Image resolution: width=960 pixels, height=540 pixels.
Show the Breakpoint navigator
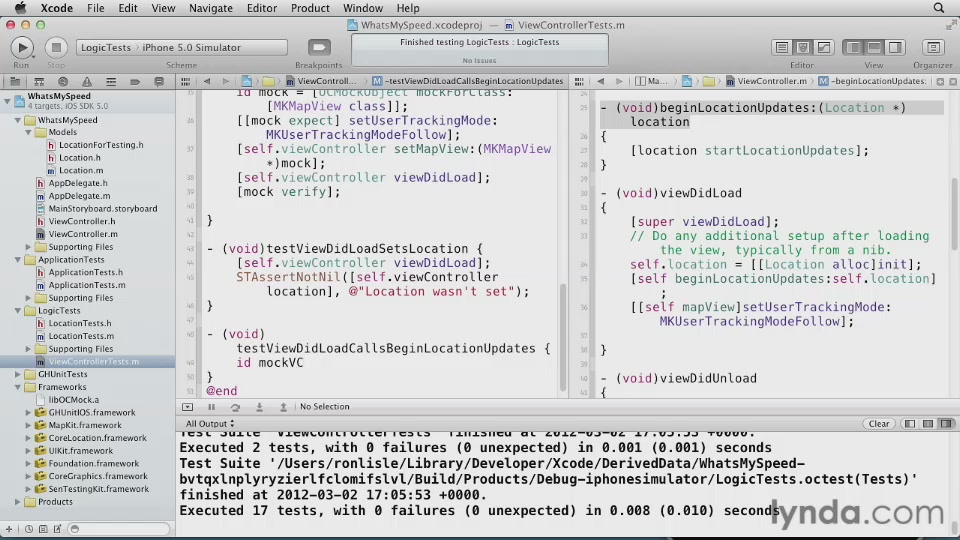tap(135, 81)
